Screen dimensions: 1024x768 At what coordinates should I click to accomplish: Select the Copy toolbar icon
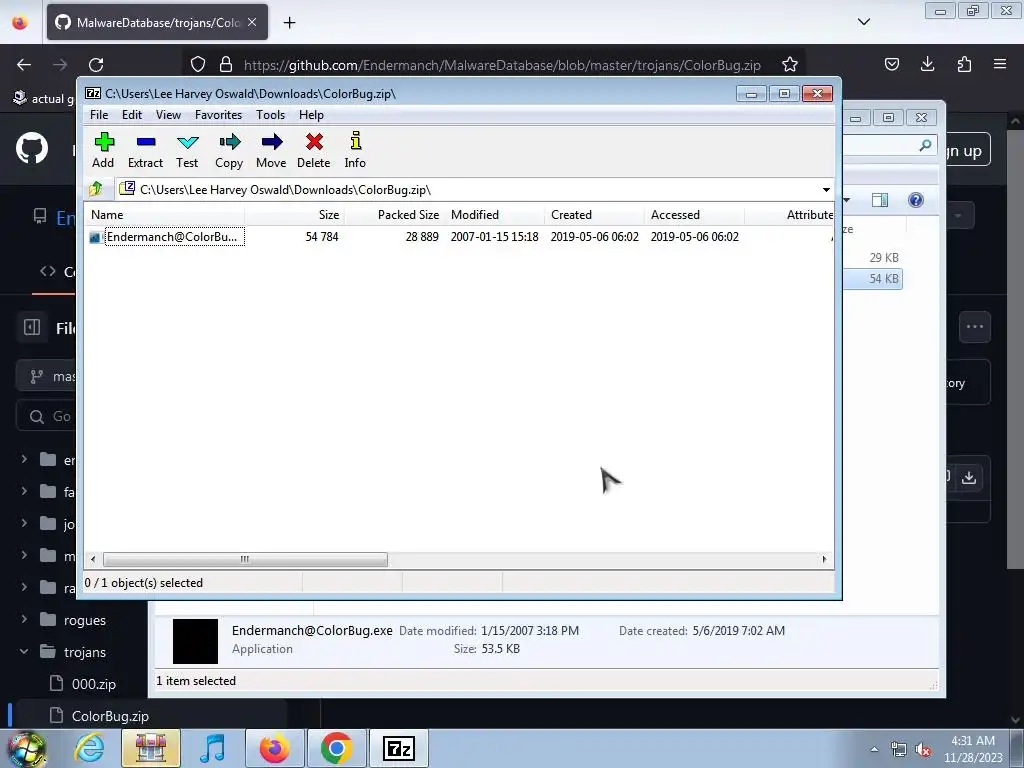point(229,151)
